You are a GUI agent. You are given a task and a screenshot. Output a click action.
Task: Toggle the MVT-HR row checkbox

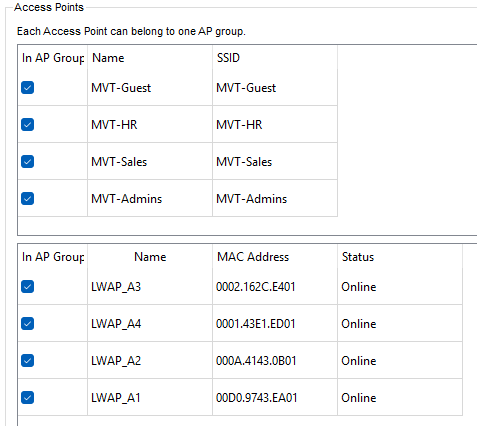(27, 125)
